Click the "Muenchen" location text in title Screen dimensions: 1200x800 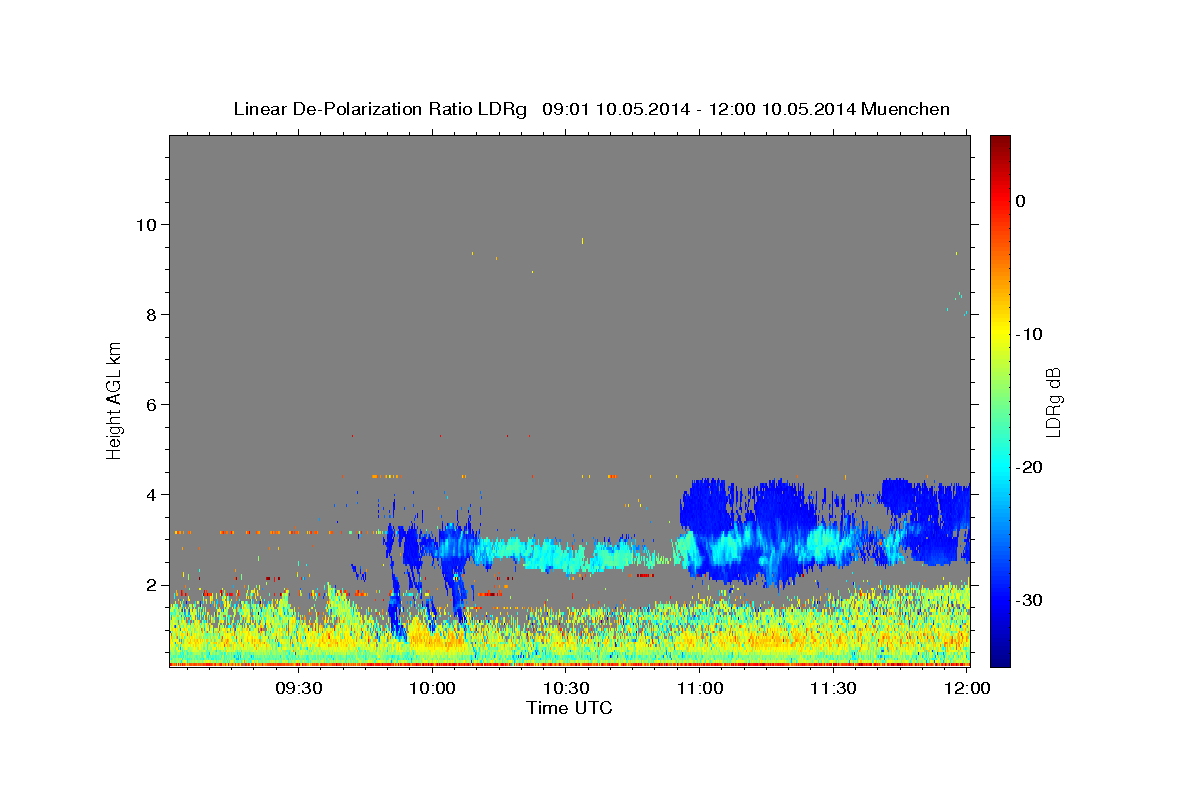tap(905, 109)
